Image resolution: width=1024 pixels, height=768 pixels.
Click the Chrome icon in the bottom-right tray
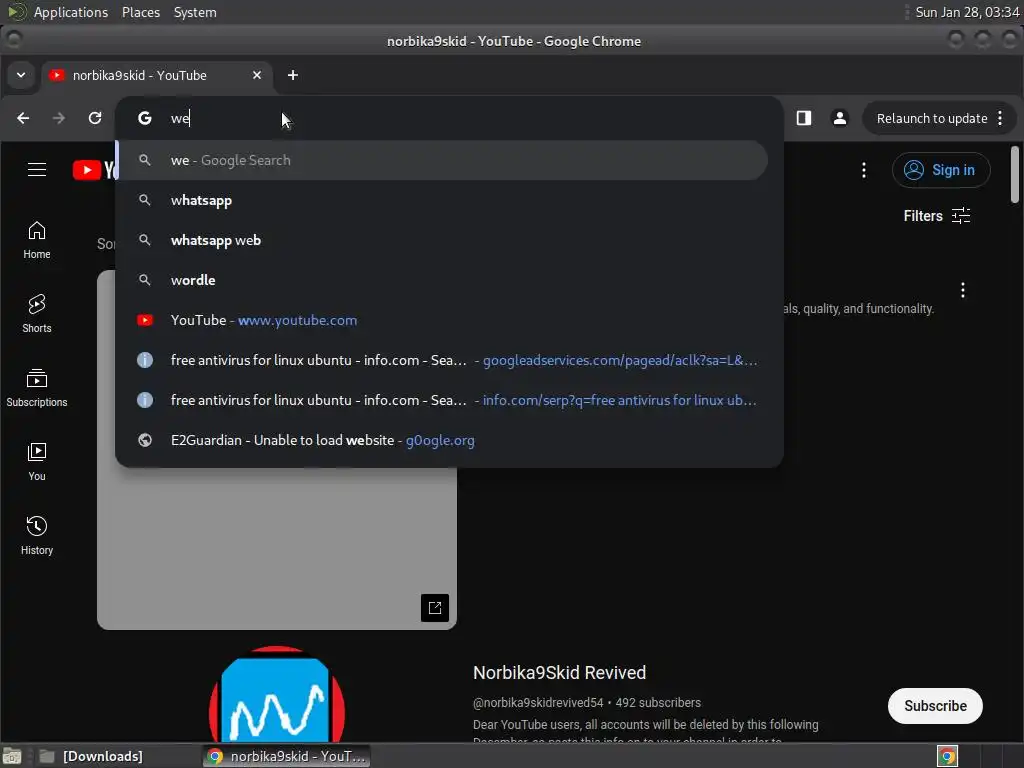pos(948,756)
